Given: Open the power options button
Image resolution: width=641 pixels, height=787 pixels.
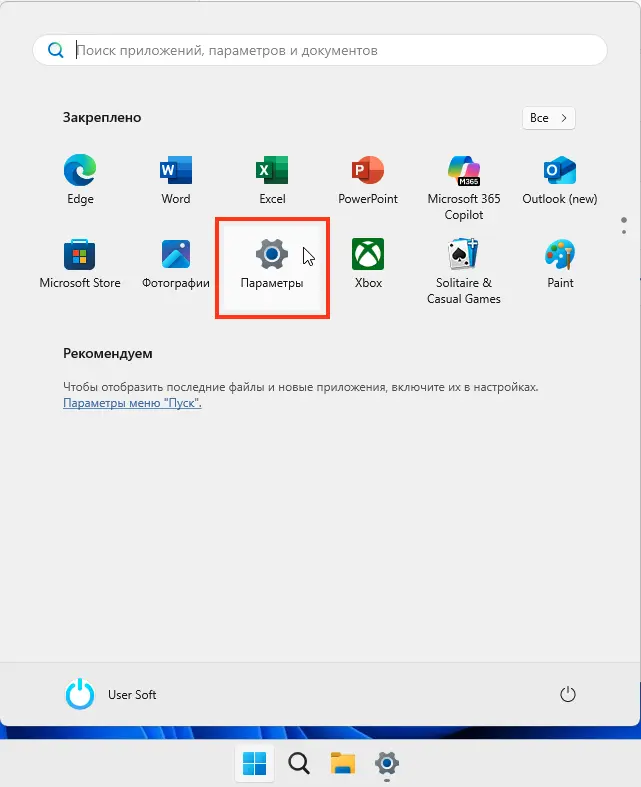Looking at the screenshot, I should click(x=568, y=695).
